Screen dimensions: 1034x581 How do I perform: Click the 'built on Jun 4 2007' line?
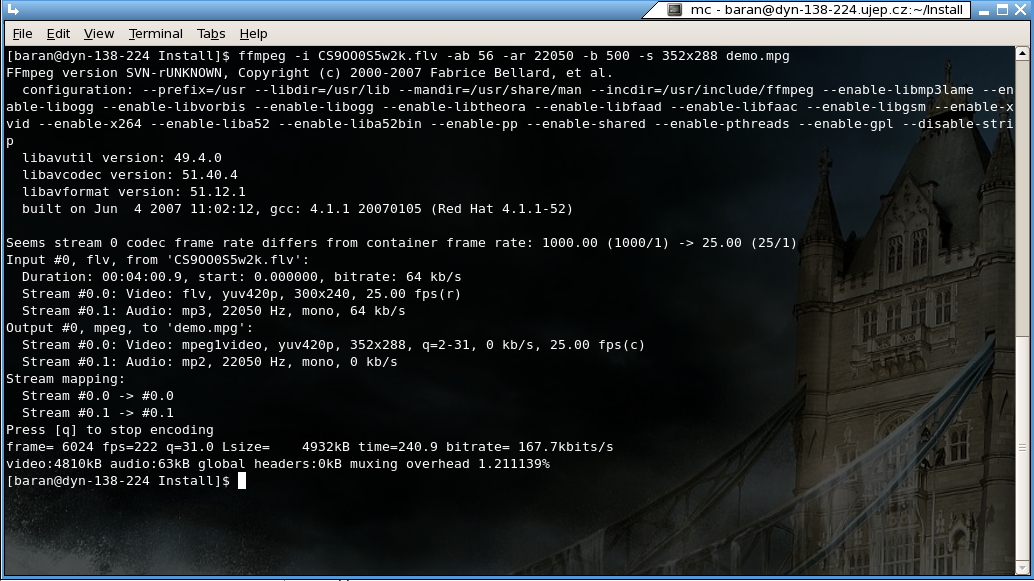point(297,209)
